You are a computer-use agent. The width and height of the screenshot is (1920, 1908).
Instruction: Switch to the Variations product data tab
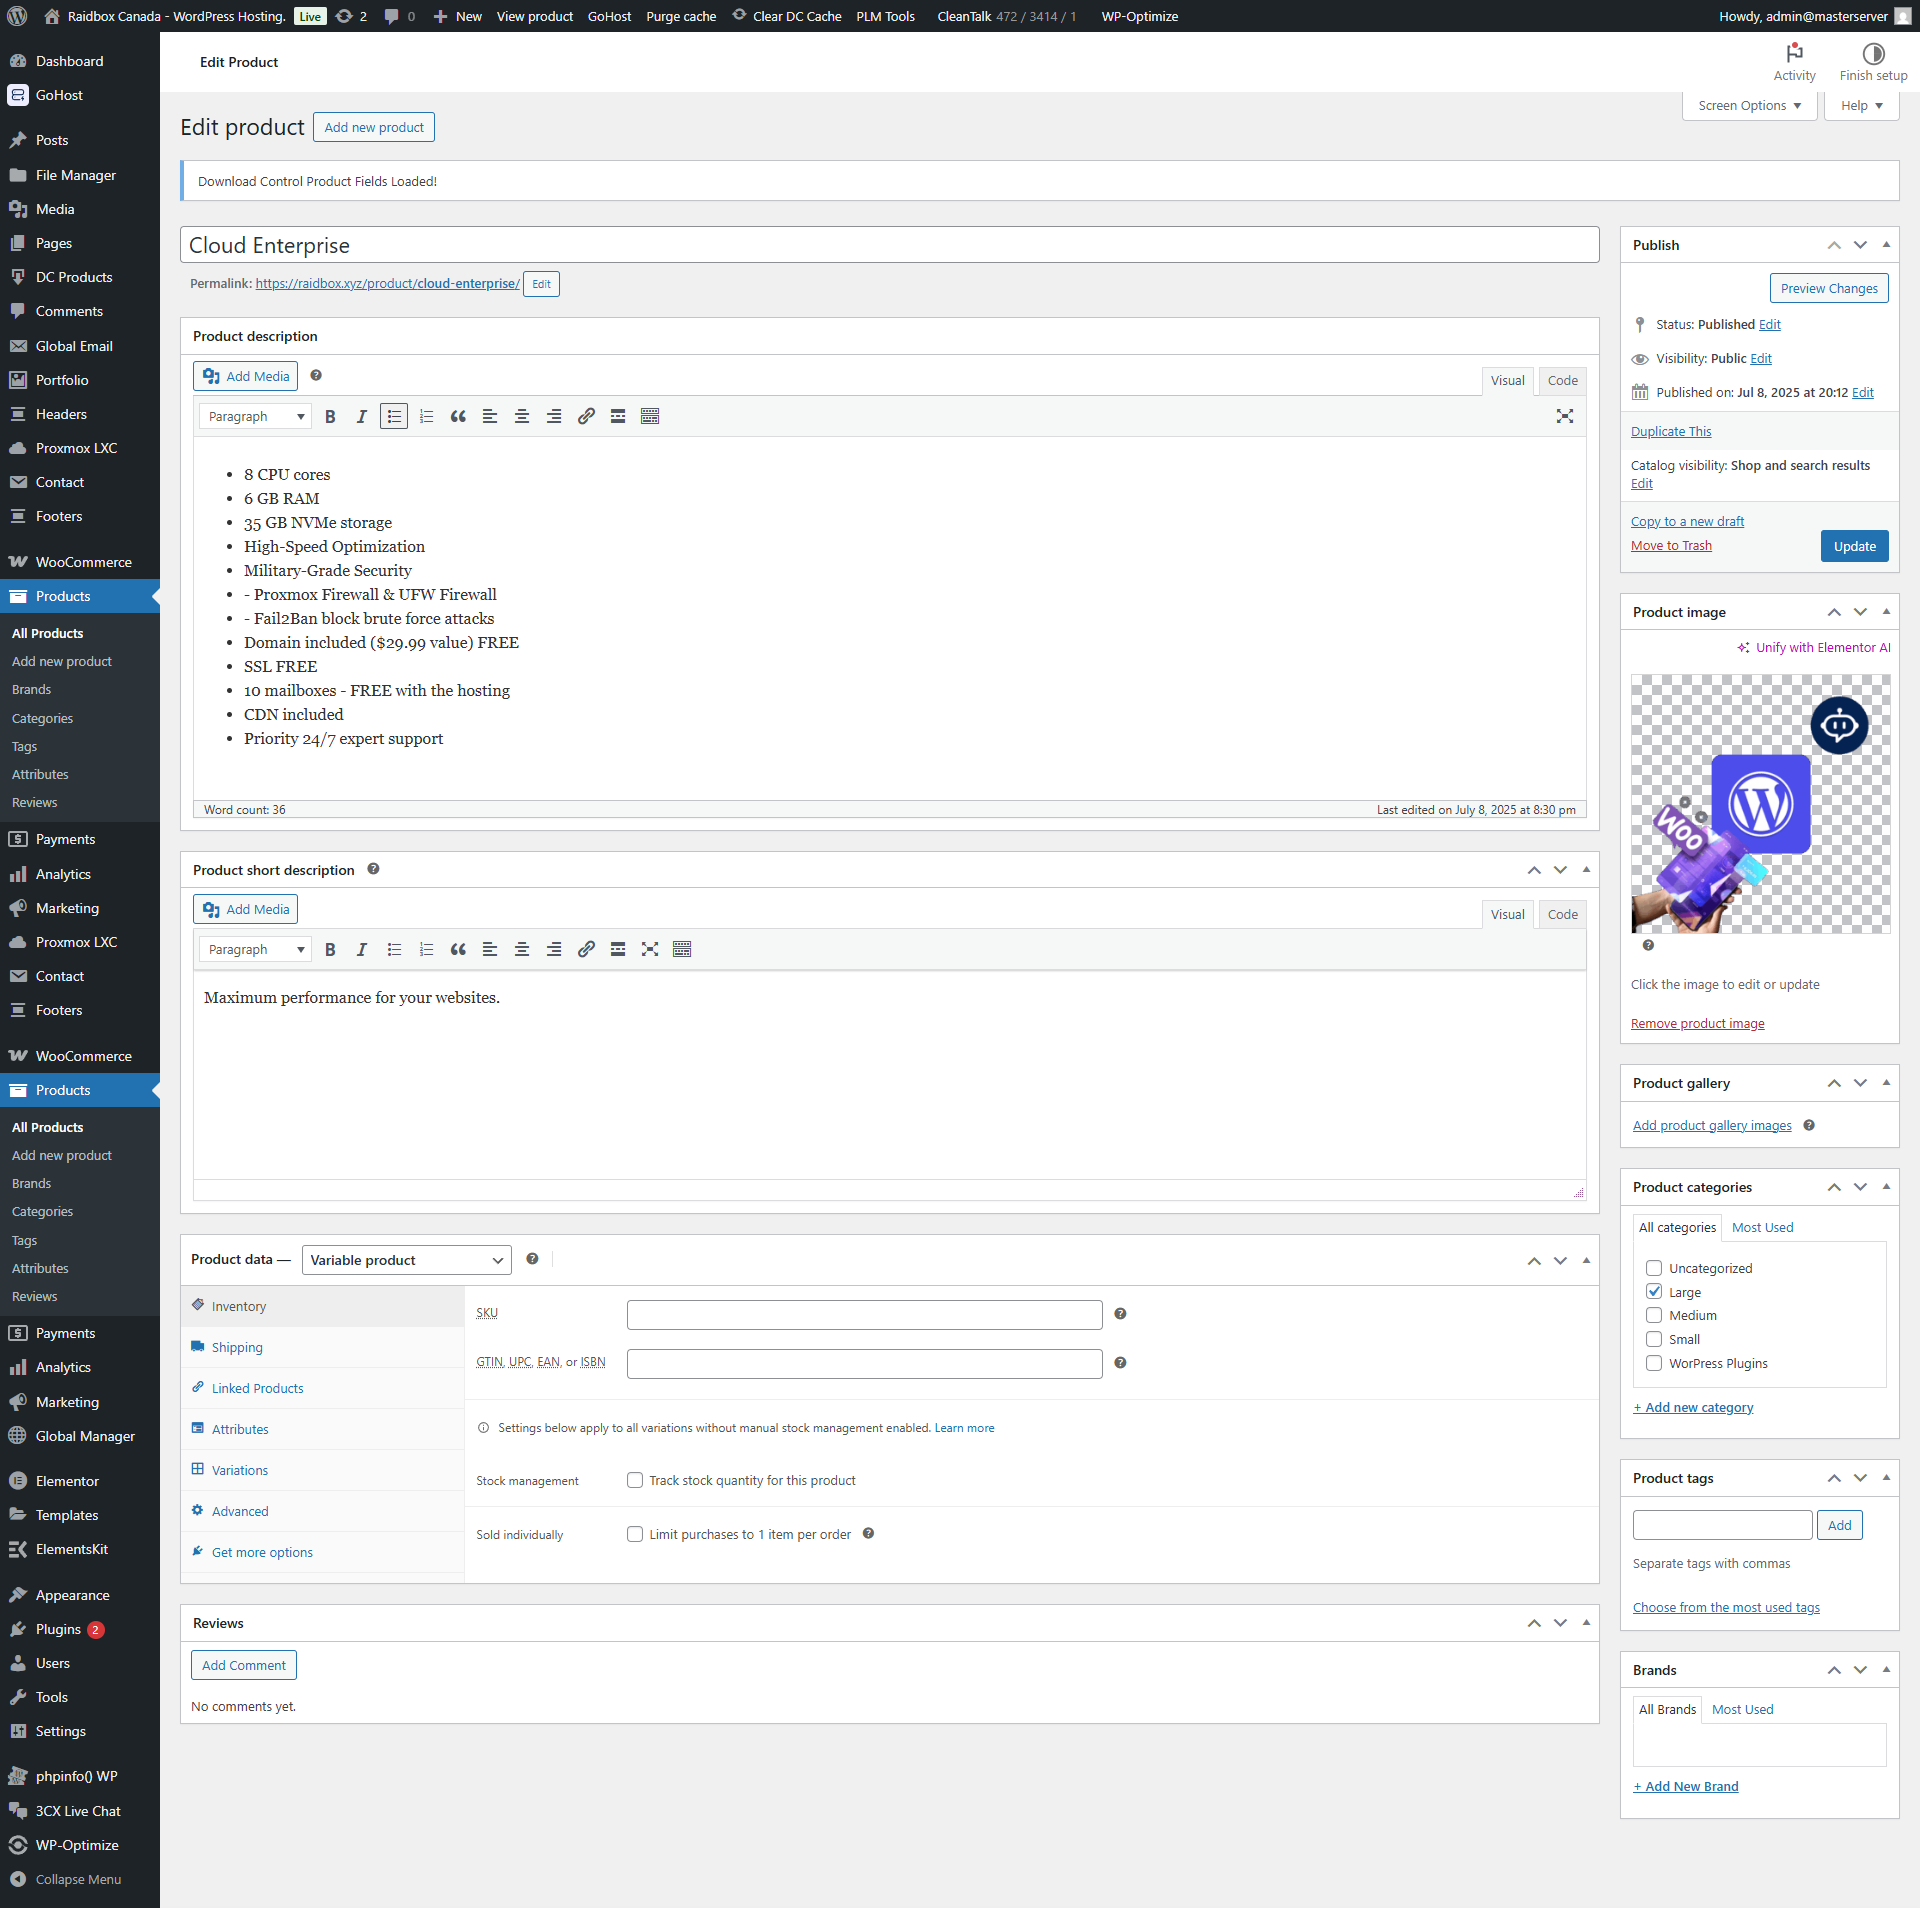[x=240, y=1470]
